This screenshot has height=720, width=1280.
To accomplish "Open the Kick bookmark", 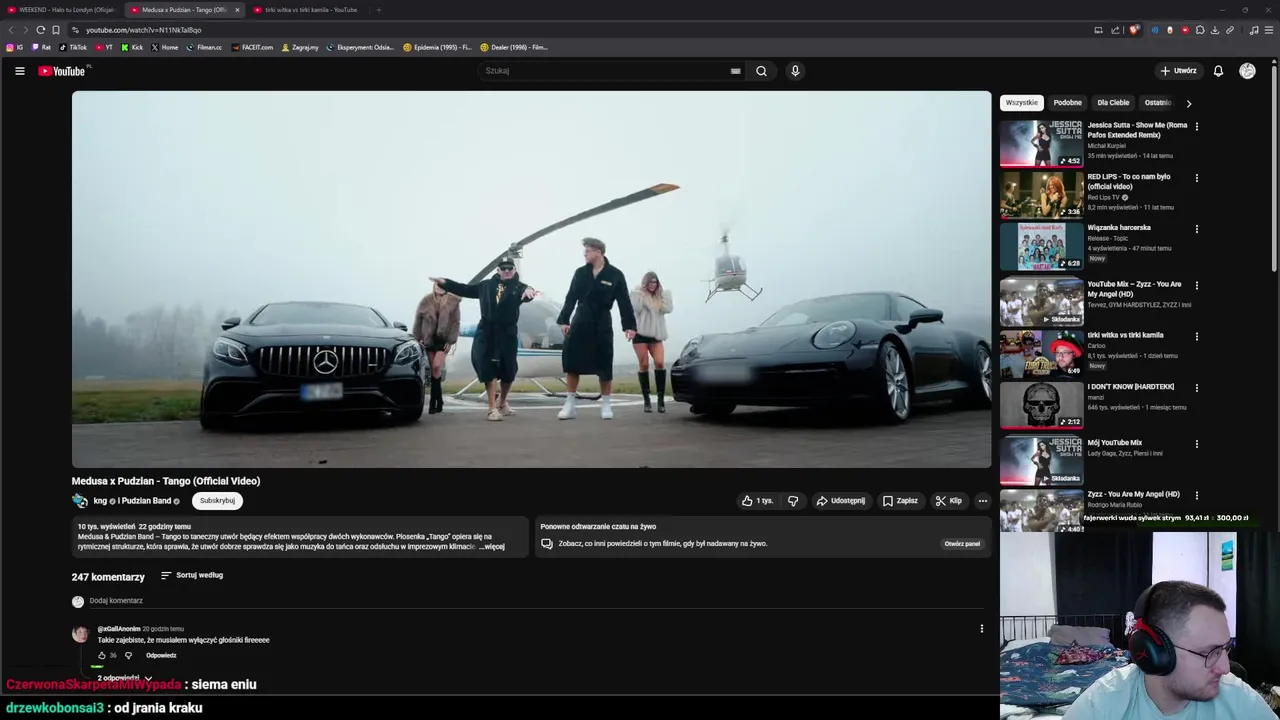I will [132, 47].
